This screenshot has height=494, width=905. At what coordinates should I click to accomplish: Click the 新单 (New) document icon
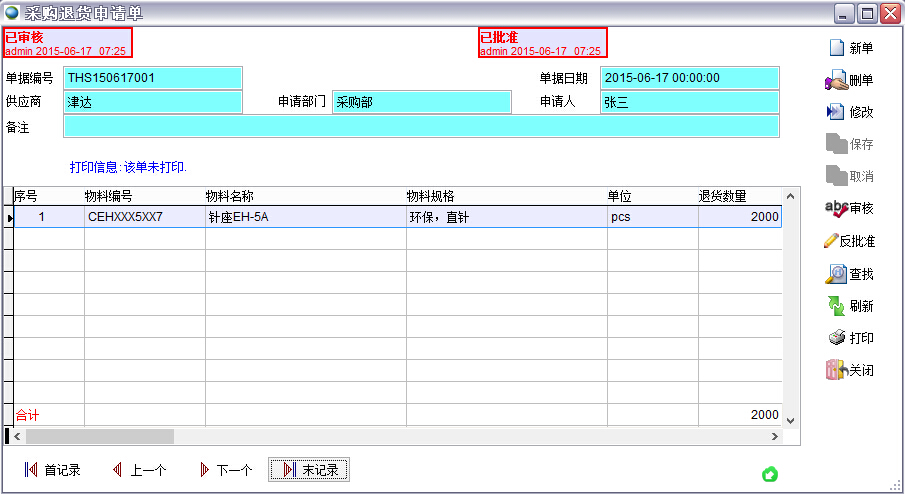tap(836, 48)
